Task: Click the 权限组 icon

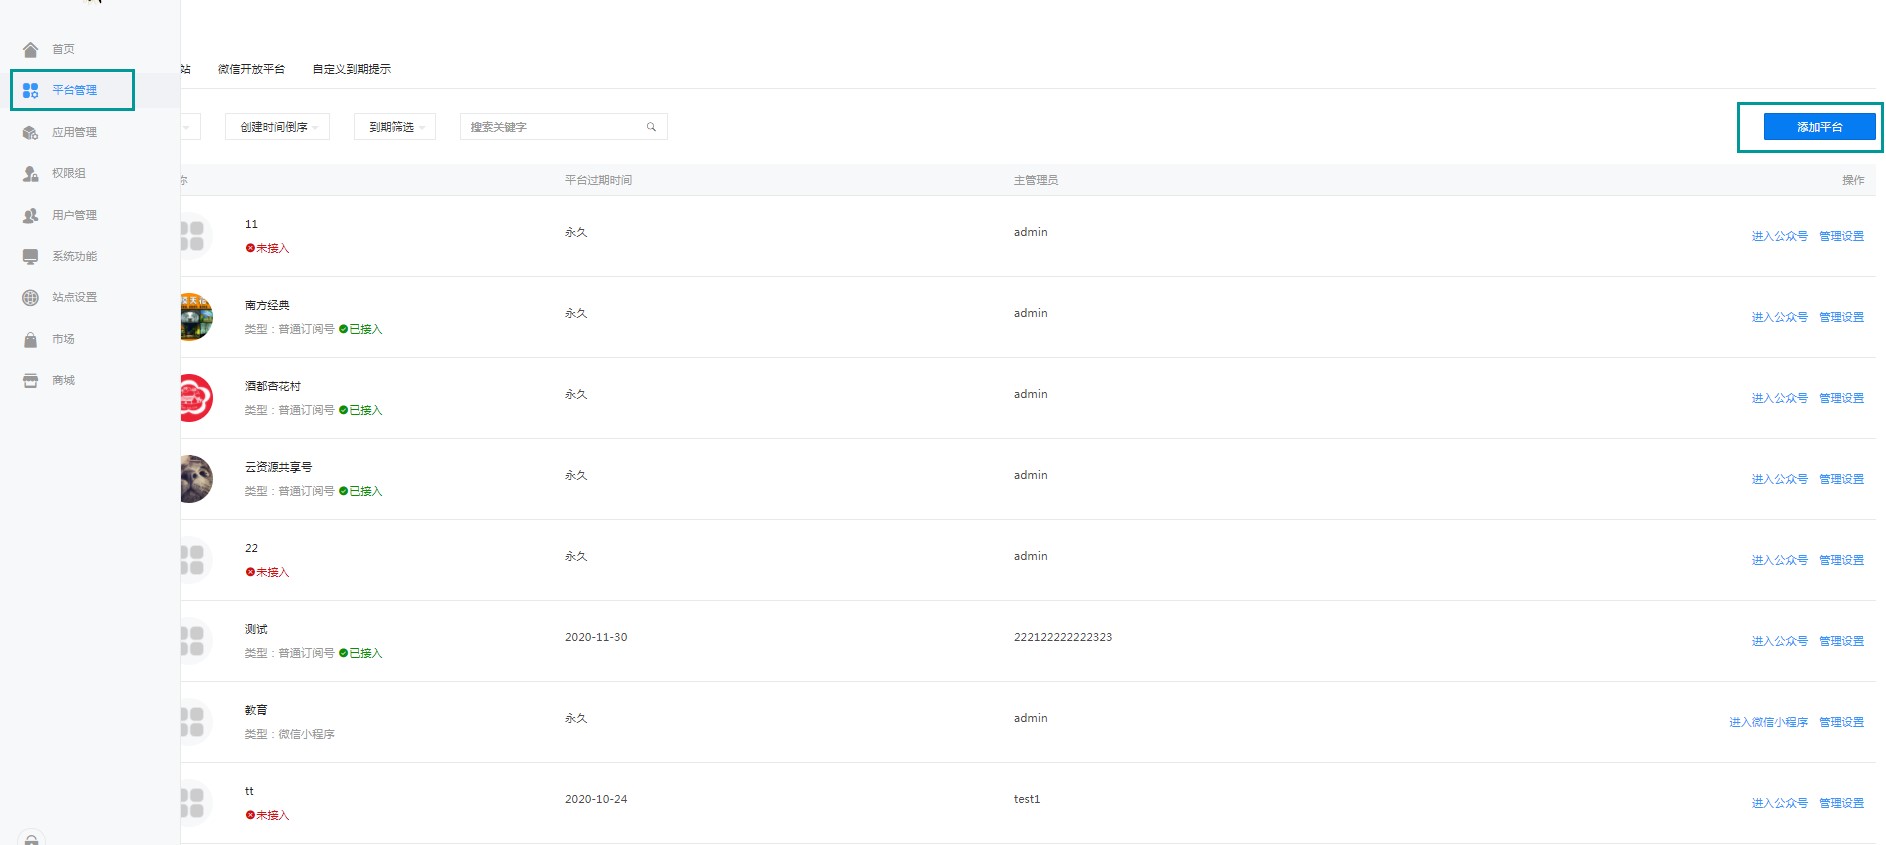Action: coord(30,173)
